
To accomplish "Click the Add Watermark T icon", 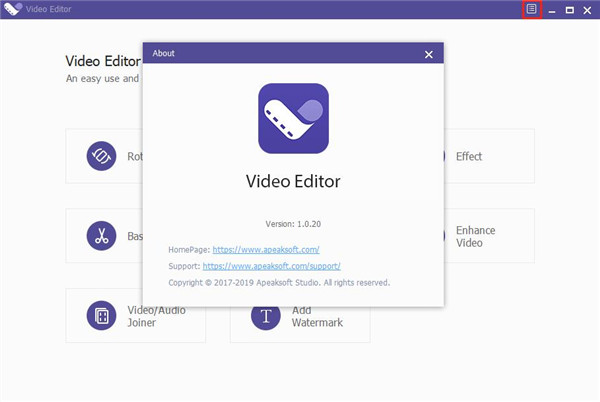I will [x=266, y=316].
